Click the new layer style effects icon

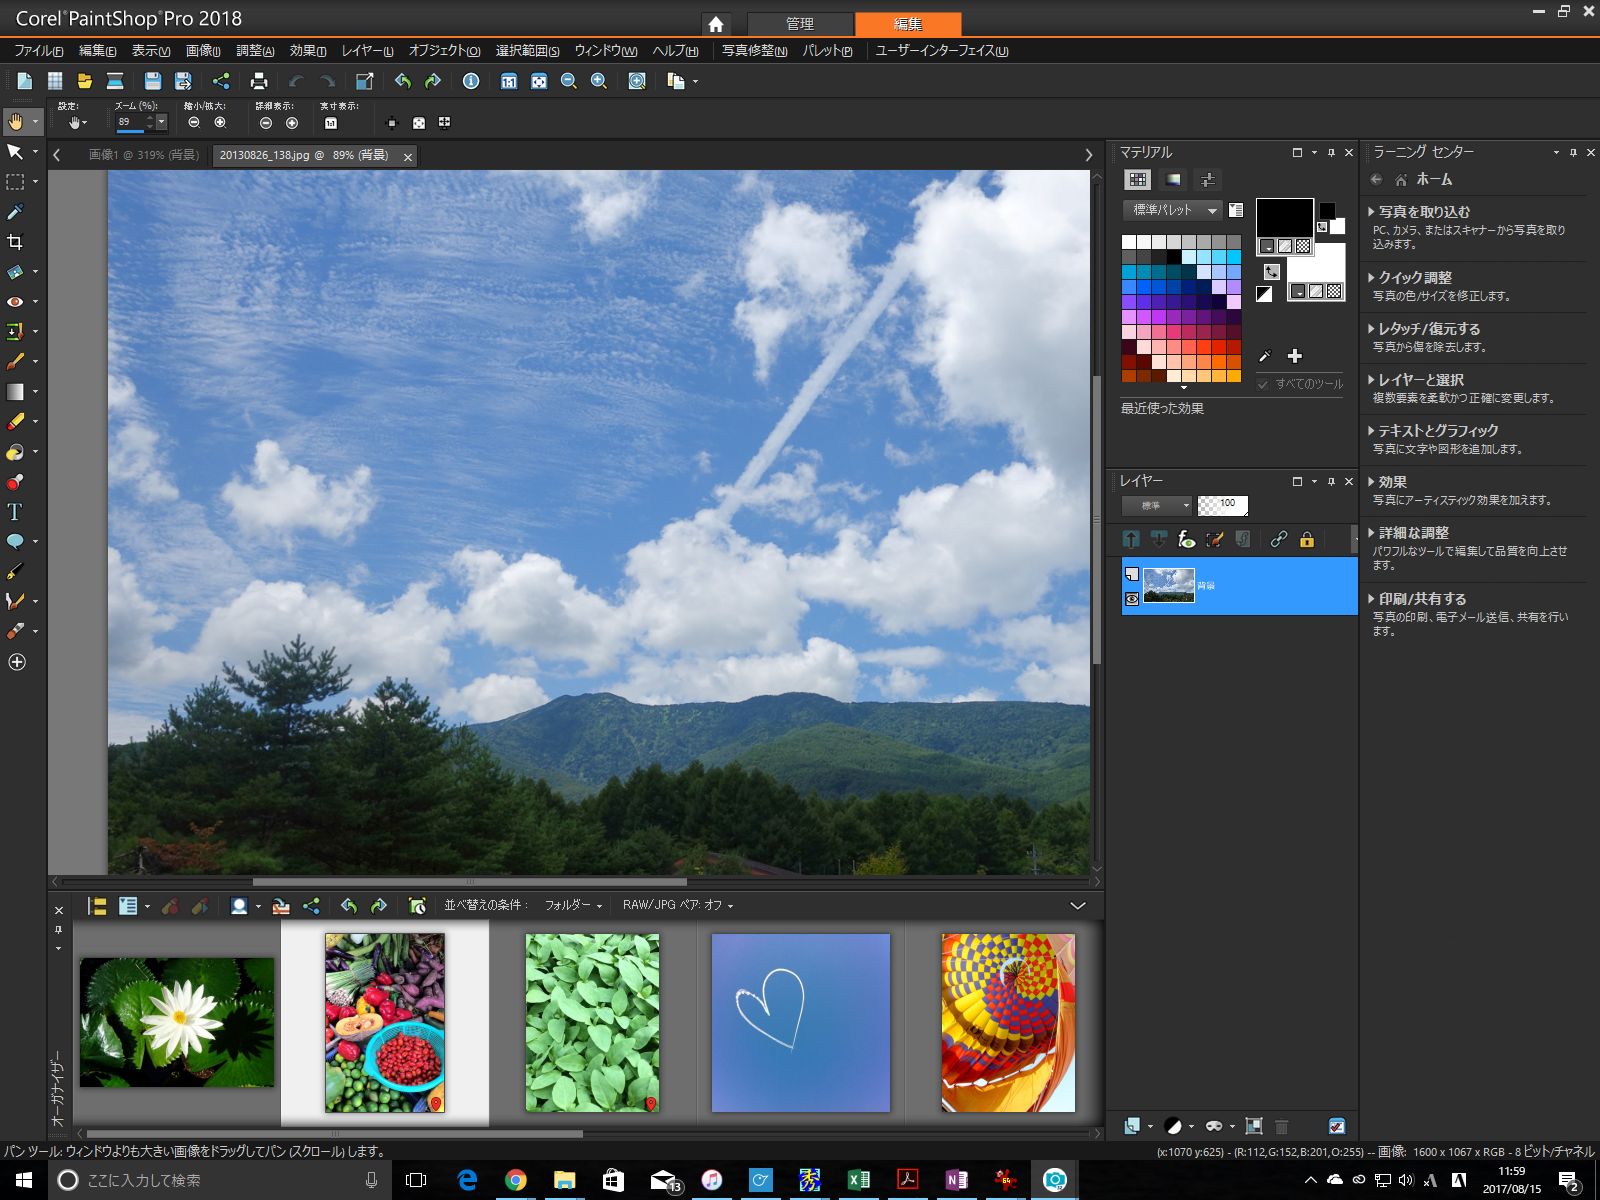click(x=1187, y=539)
